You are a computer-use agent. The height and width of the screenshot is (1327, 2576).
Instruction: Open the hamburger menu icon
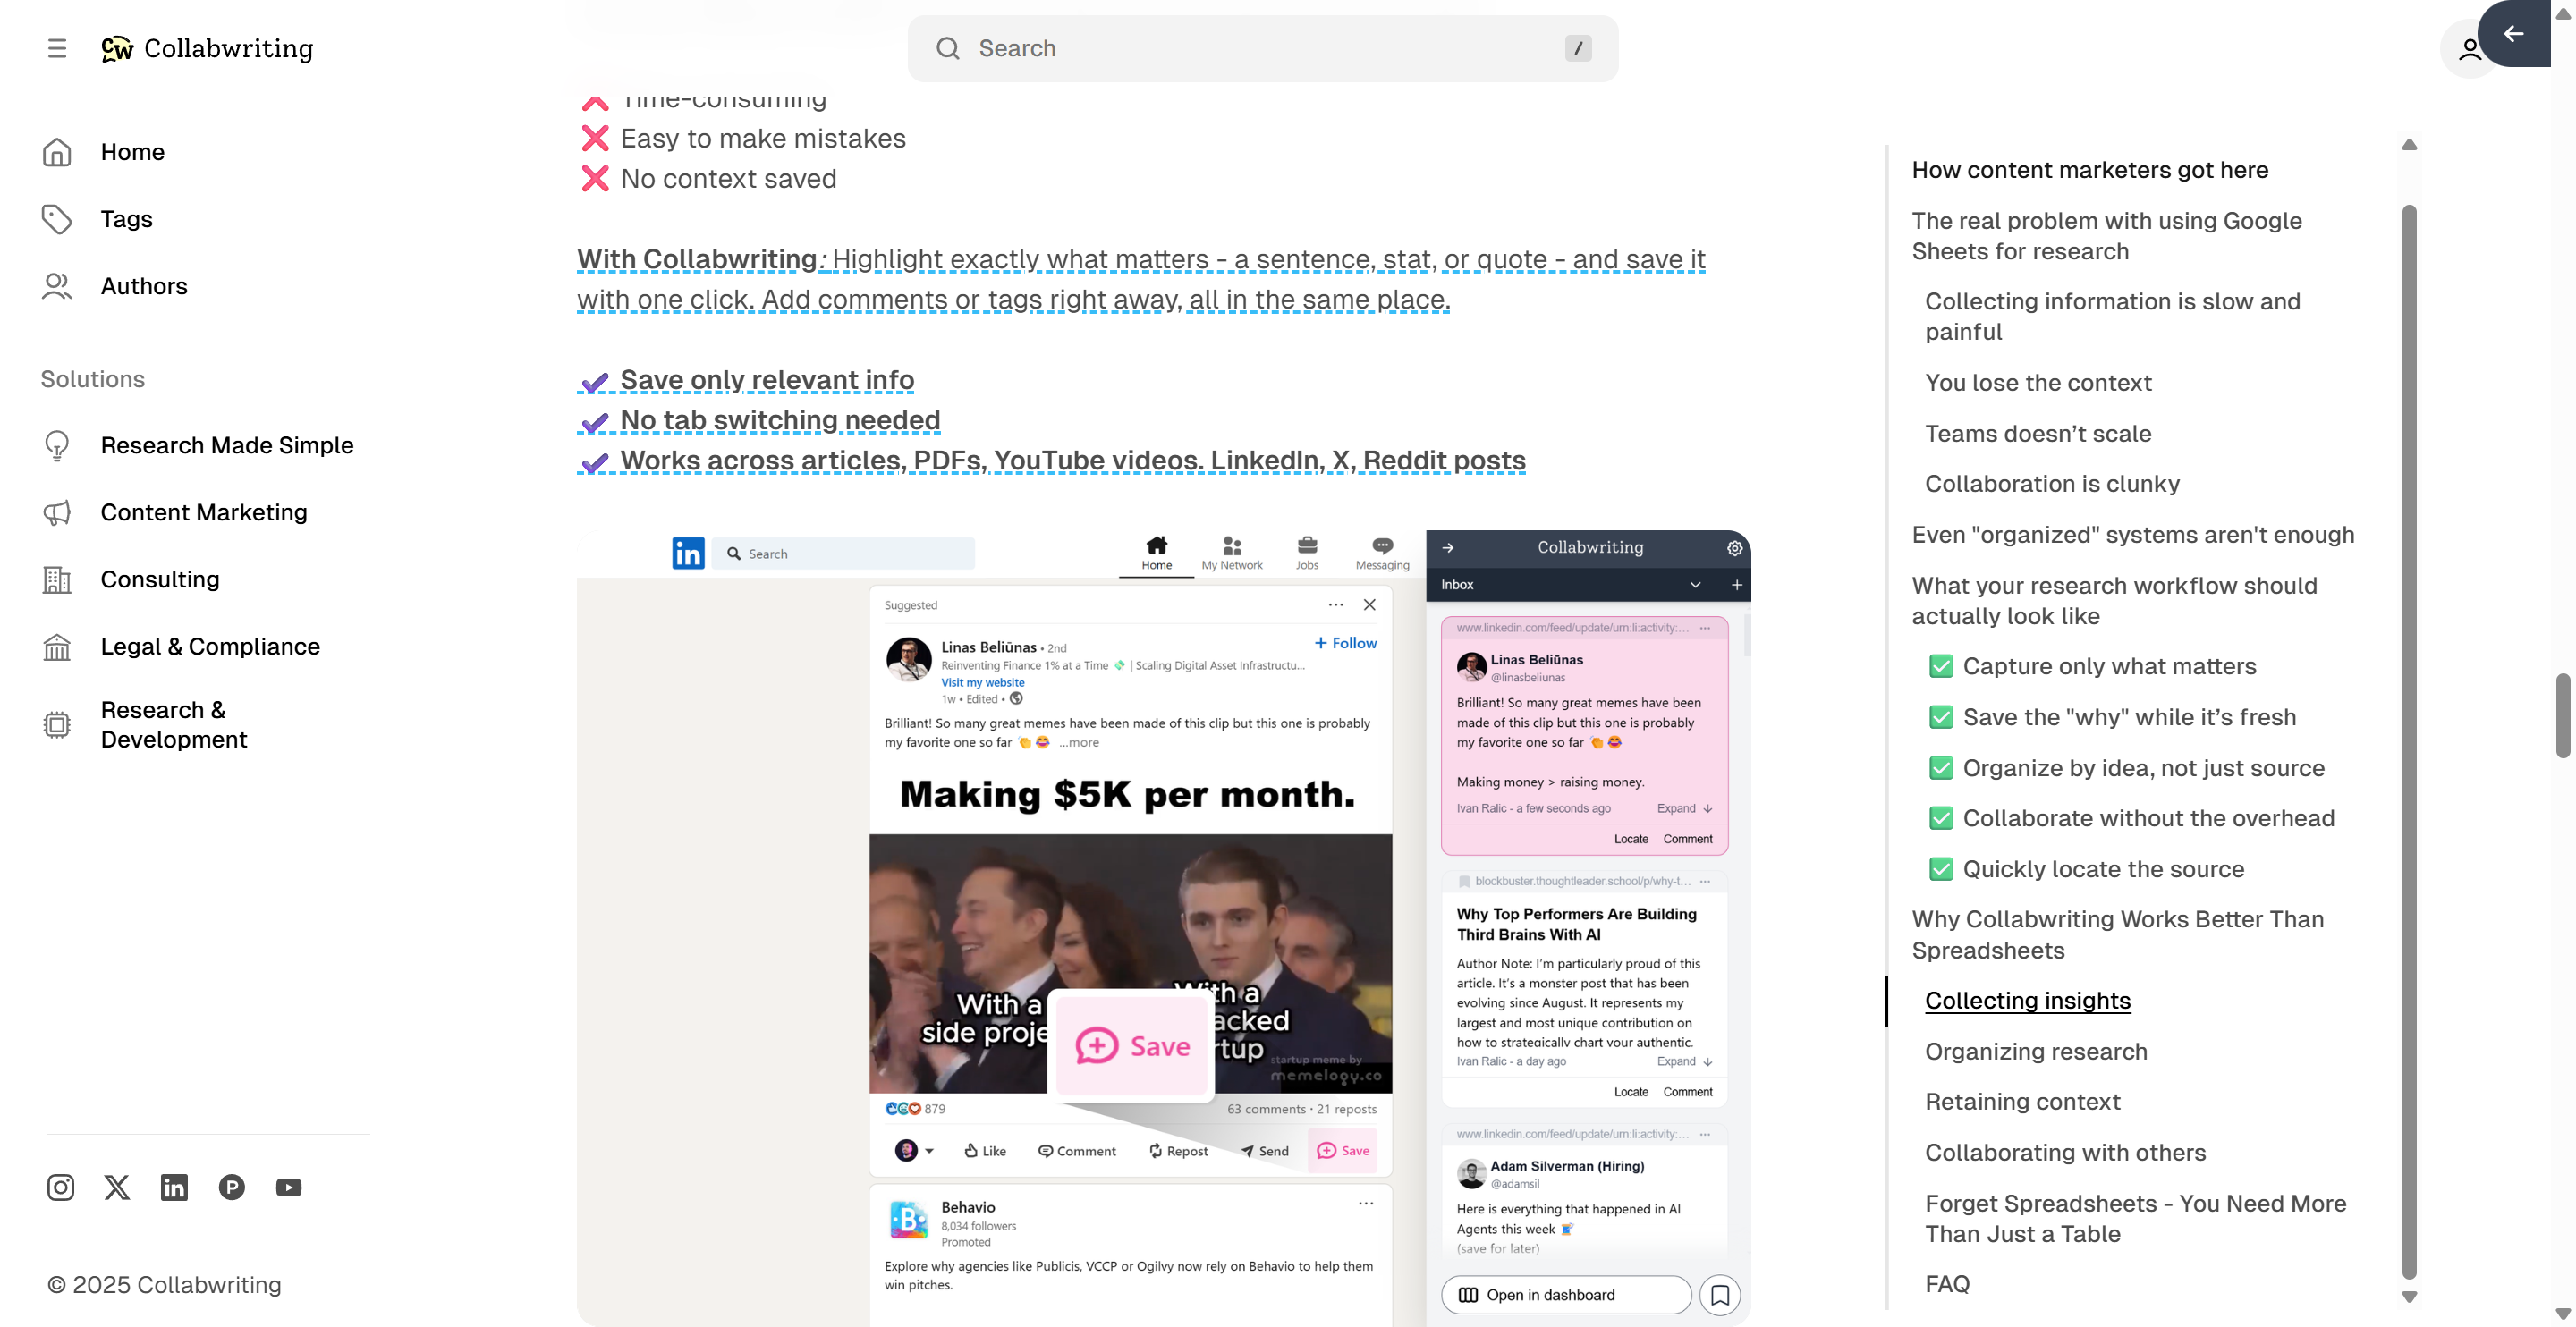(x=57, y=48)
